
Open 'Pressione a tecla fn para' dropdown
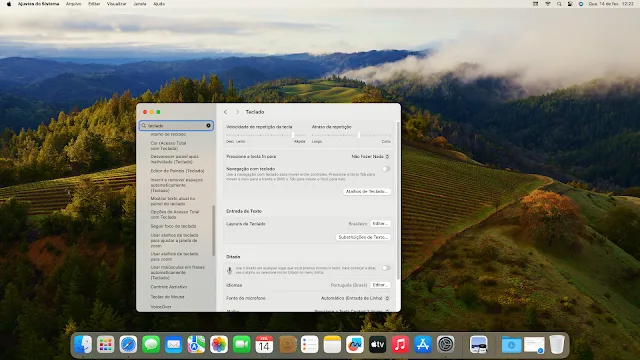(x=370, y=156)
